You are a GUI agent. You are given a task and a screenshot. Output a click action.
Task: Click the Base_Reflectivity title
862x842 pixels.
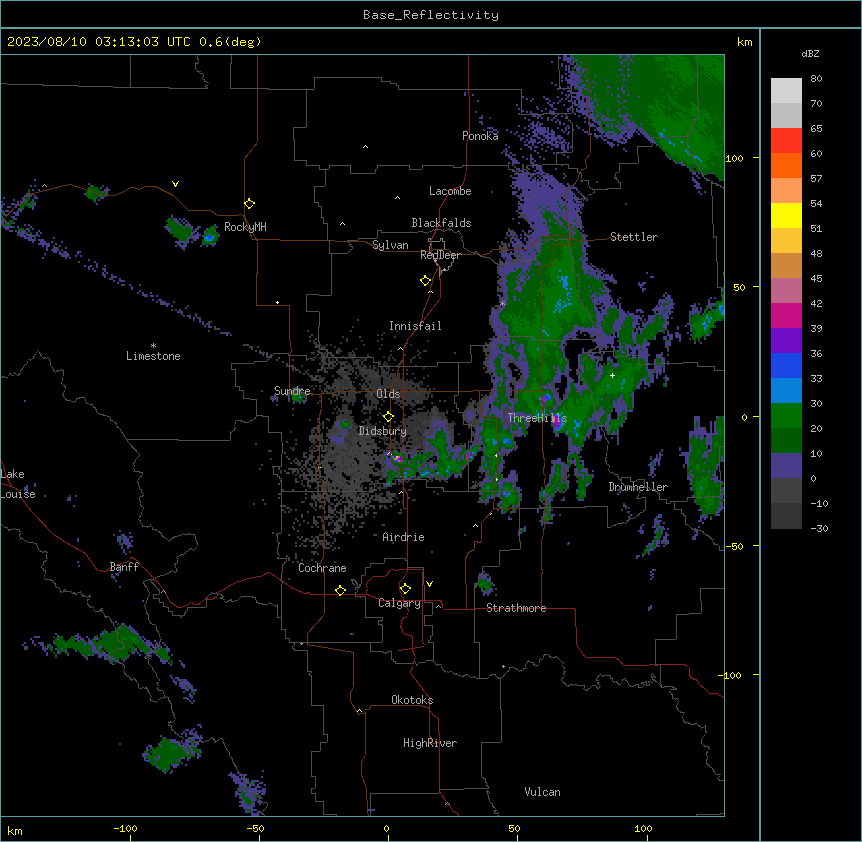pos(431,15)
